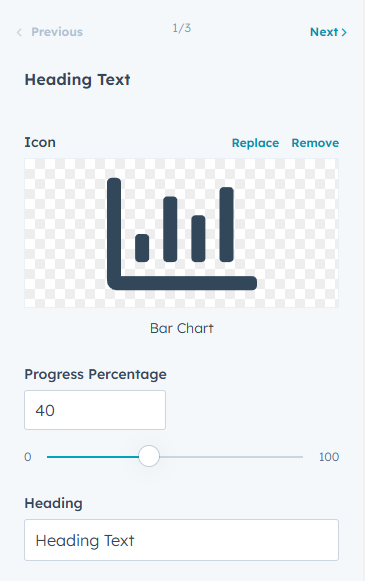The width and height of the screenshot is (365, 581).
Task: Click the slider minimum label 0
Action: 28,457
